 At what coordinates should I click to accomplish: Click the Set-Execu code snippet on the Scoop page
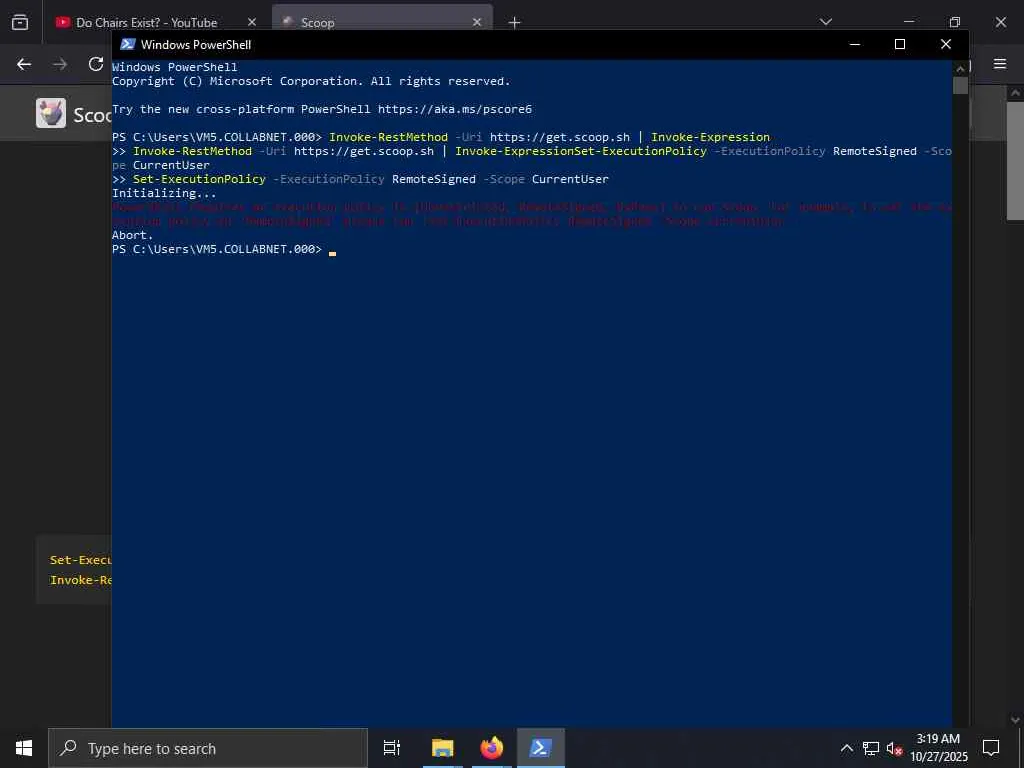pyautogui.click(x=80, y=560)
